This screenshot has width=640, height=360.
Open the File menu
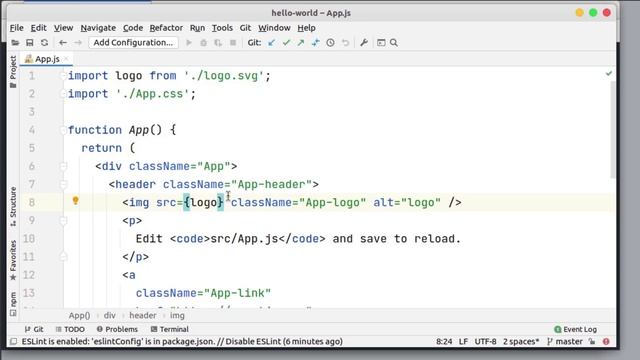click(17, 28)
